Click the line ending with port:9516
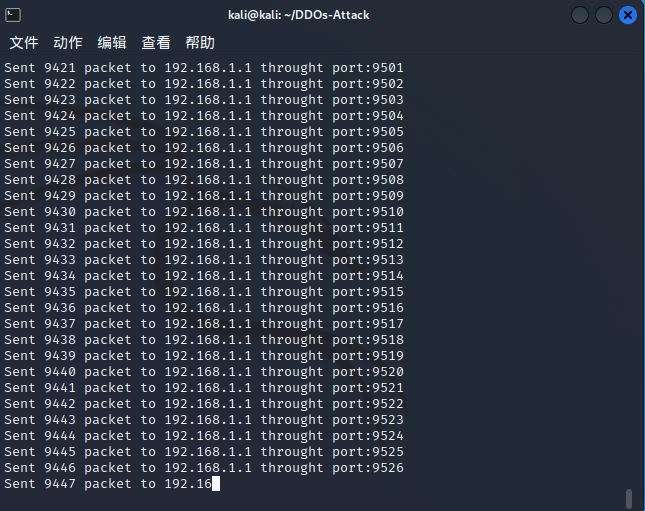The image size is (645, 511). tap(204, 308)
